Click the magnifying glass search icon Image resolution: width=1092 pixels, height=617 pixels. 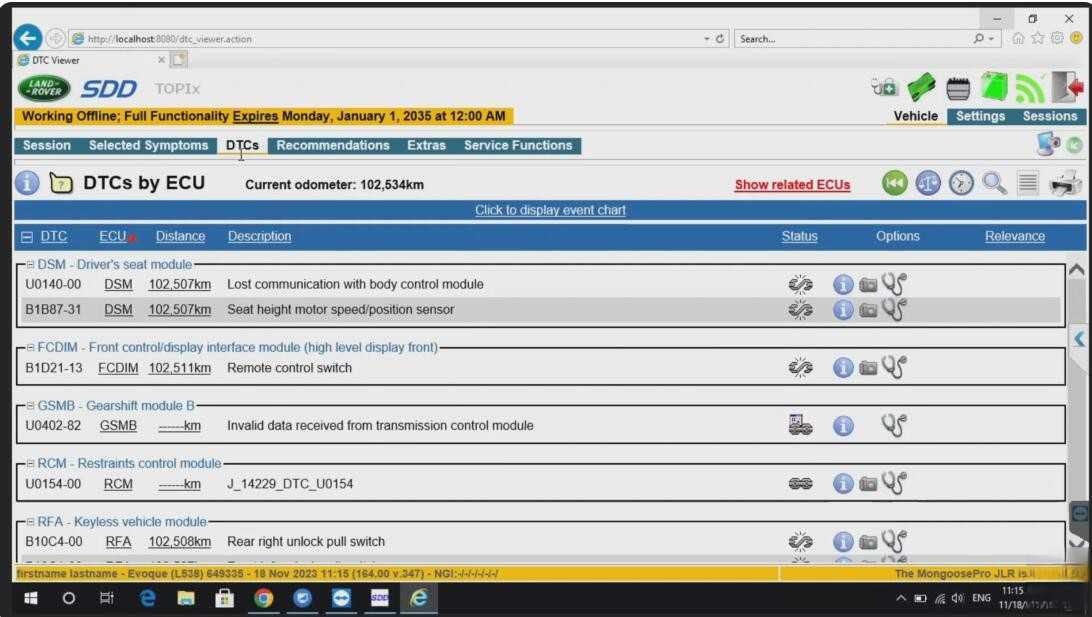point(994,183)
